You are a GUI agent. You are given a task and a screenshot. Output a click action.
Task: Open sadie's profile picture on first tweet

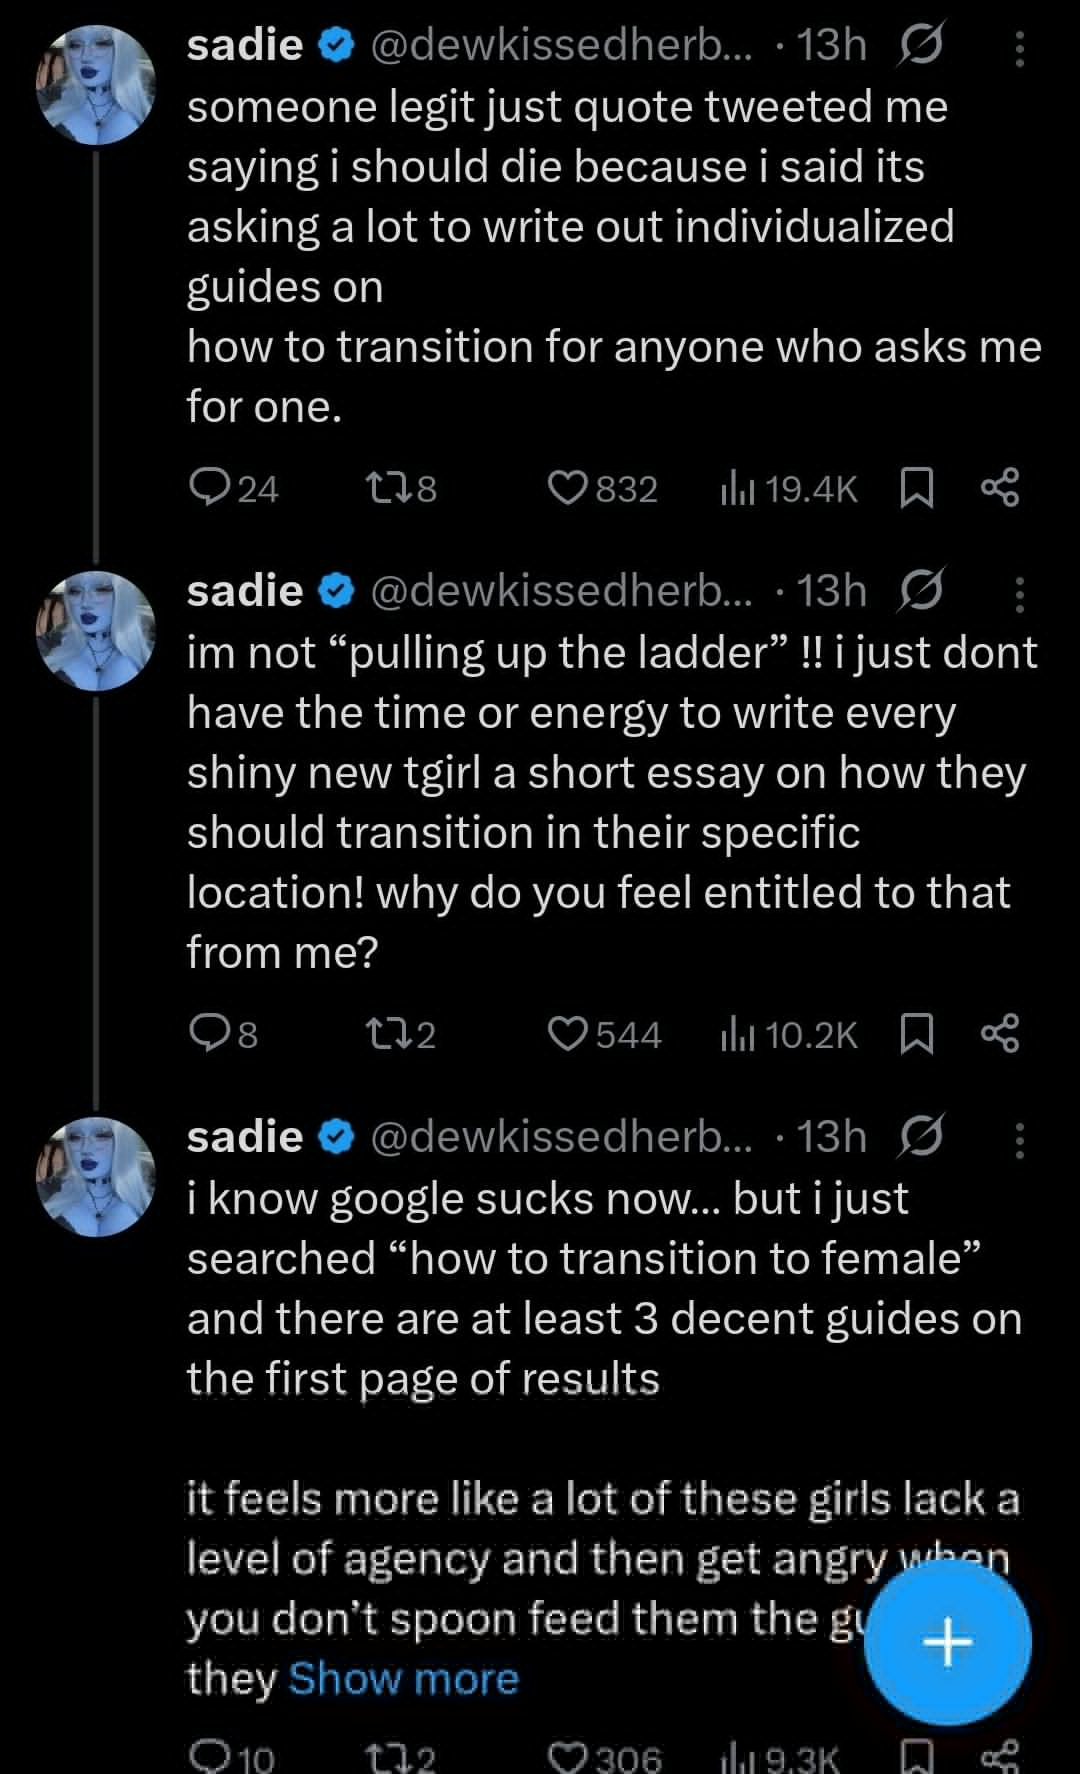click(x=97, y=85)
